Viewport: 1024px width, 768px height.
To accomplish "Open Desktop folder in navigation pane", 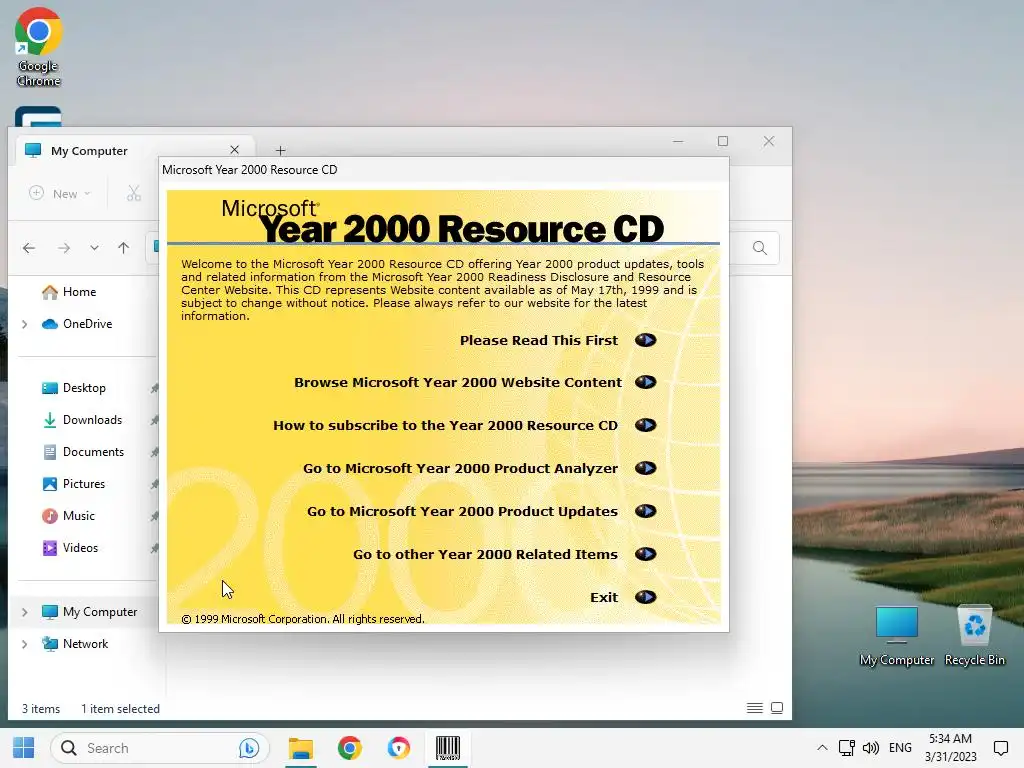I will (74, 388).
